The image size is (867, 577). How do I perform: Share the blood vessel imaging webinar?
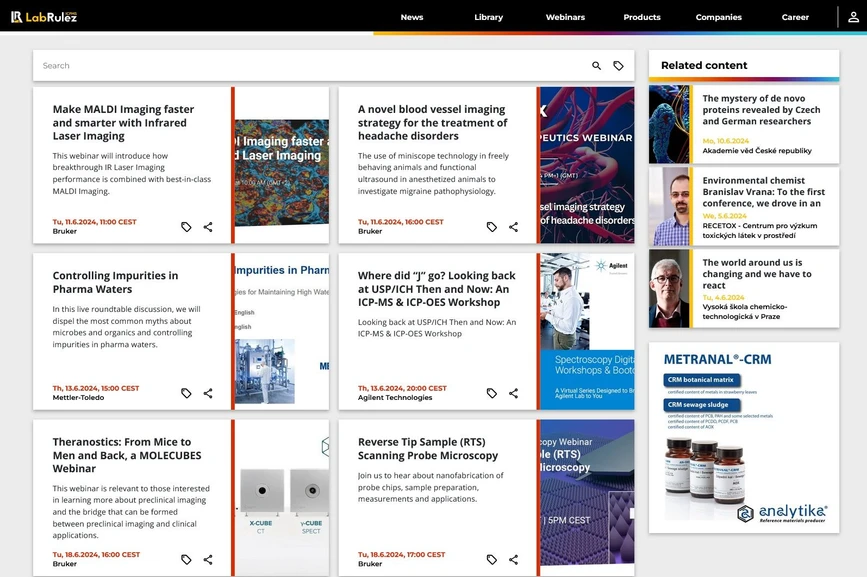513,227
